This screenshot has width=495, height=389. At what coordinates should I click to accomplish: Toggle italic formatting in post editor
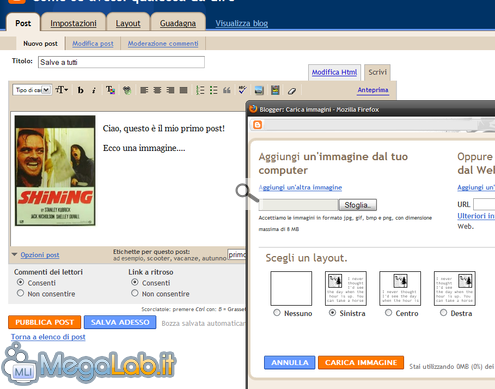coord(94,90)
